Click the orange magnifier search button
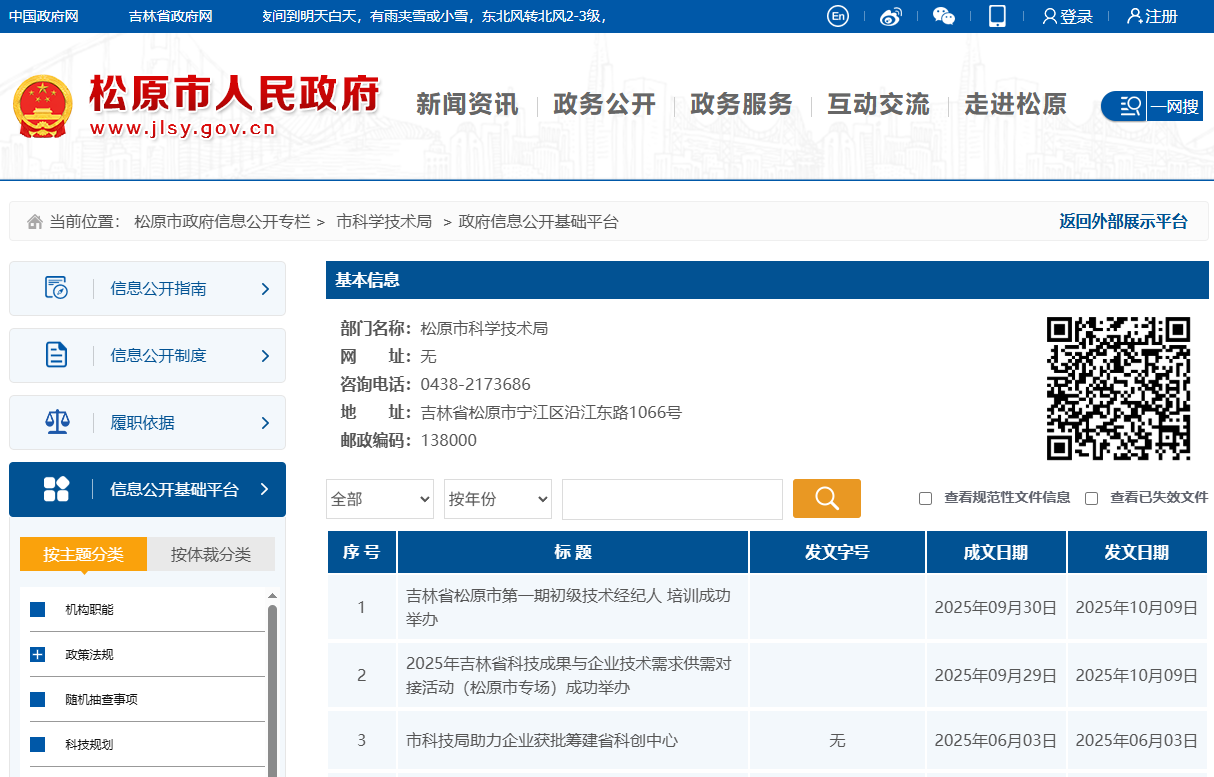 click(x=826, y=498)
